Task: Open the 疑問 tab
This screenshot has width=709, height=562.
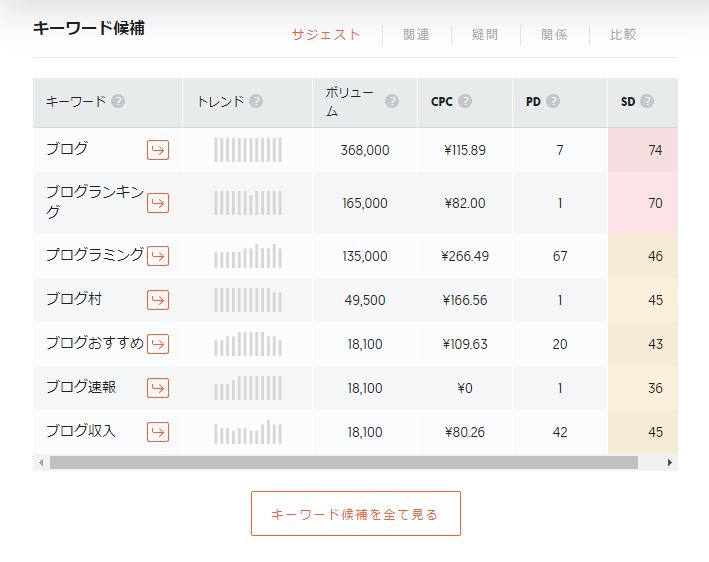Action: 485,35
